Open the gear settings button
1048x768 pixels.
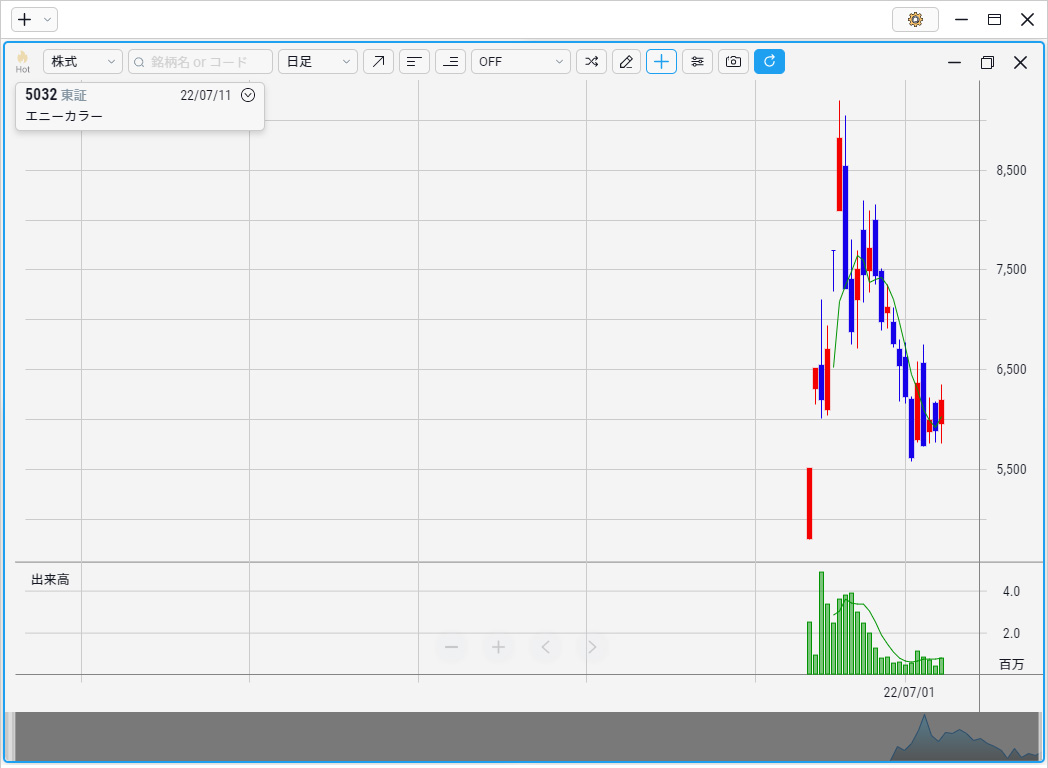coord(915,19)
